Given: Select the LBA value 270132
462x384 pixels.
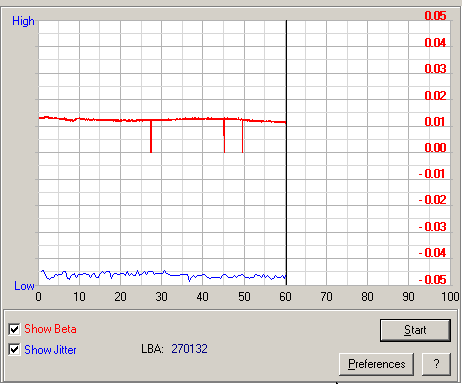Looking at the screenshot, I should tap(189, 349).
